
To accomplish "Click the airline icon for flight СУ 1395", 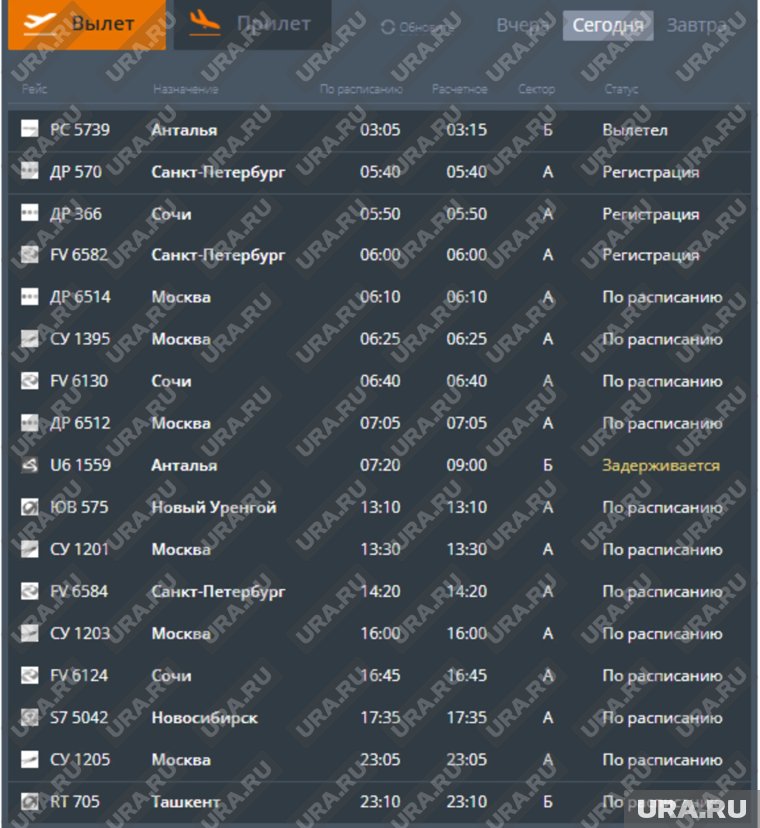I will tap(30, 339).
